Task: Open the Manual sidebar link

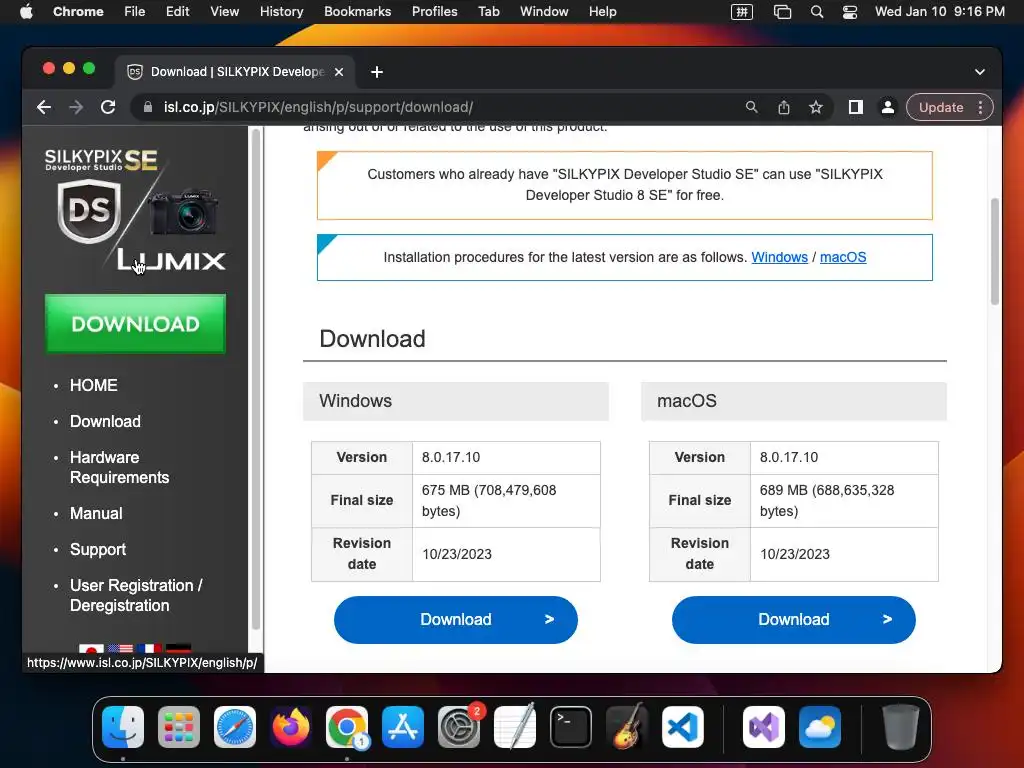Action: click(96, 513)
